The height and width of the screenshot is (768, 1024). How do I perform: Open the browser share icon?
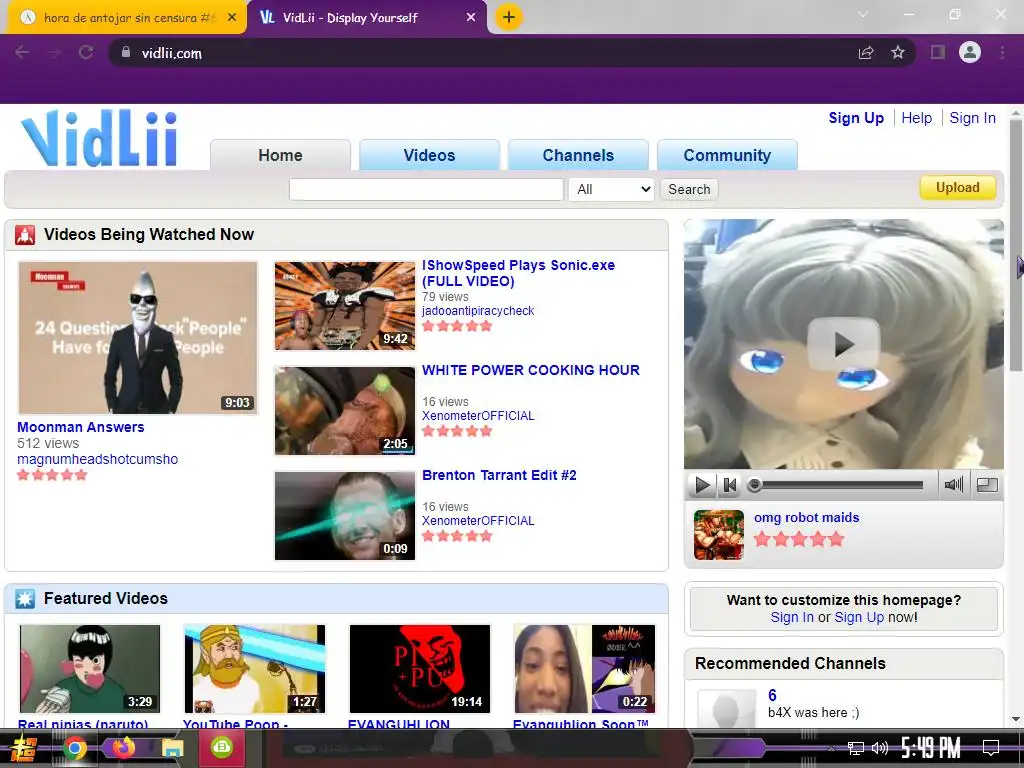click(866, 52)
